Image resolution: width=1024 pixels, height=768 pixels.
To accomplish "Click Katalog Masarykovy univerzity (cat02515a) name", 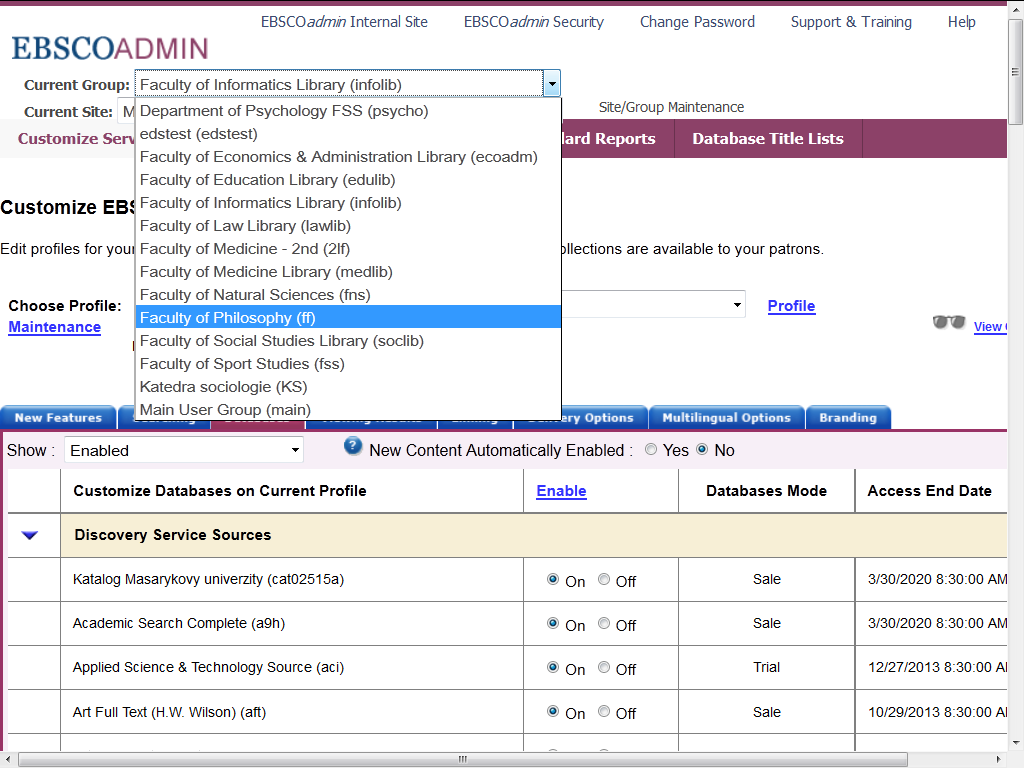I will tap(208, 579).
